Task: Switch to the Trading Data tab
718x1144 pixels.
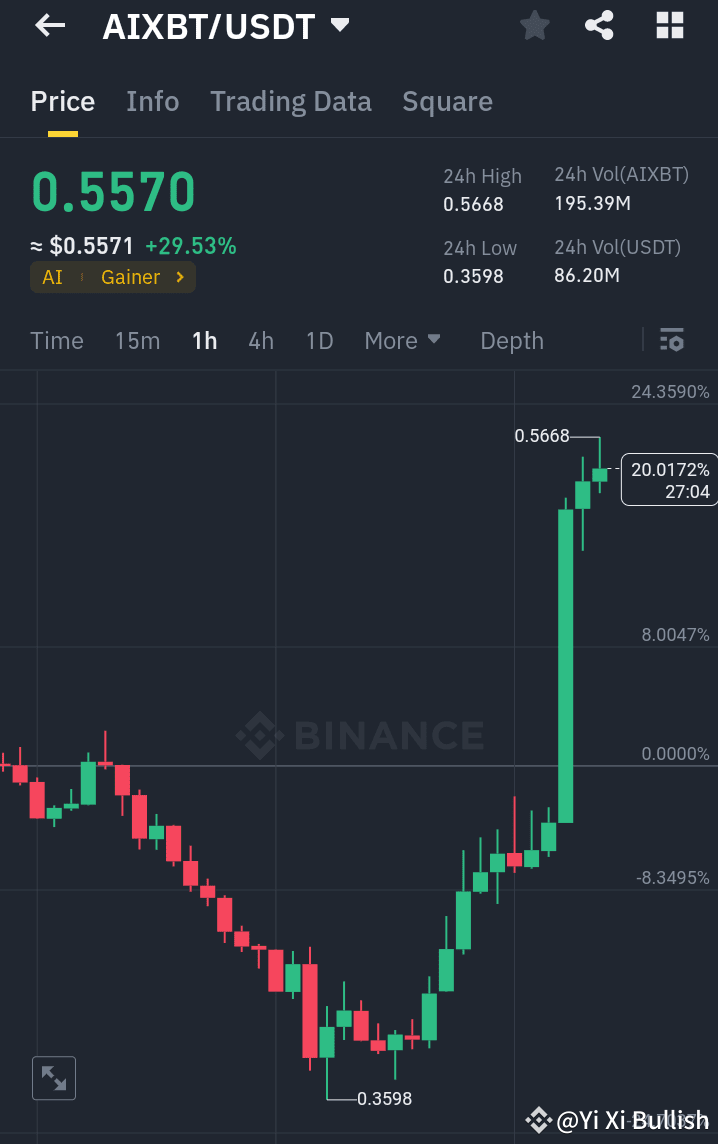Action: (290, 101)
